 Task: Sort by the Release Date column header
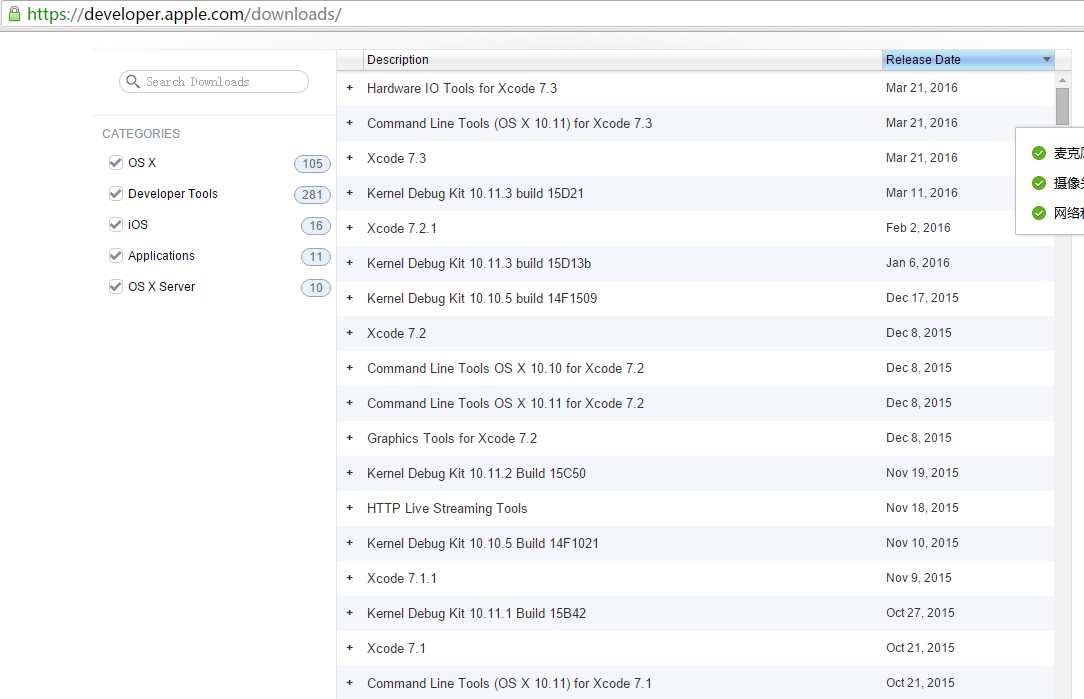968,59
